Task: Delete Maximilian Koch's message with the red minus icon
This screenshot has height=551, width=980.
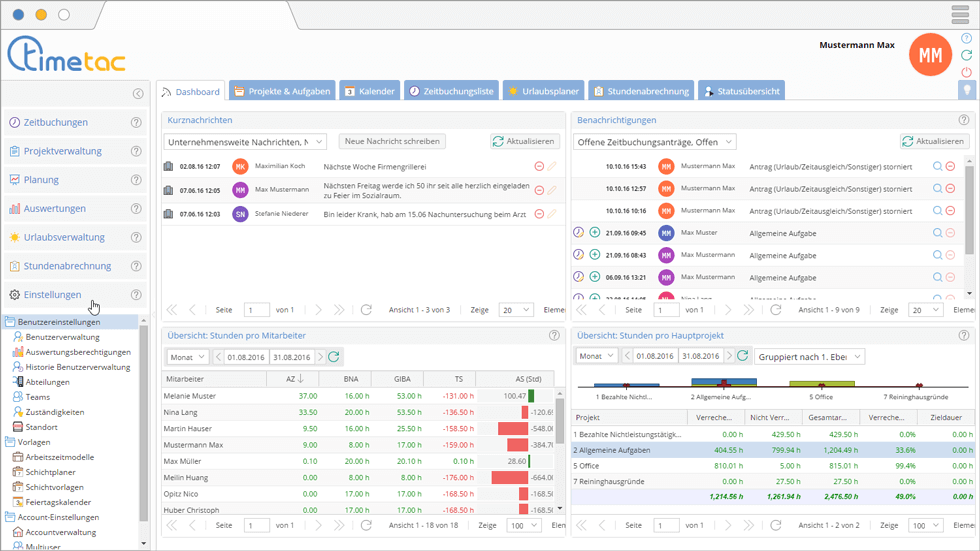Action: (x=540, y=167)
